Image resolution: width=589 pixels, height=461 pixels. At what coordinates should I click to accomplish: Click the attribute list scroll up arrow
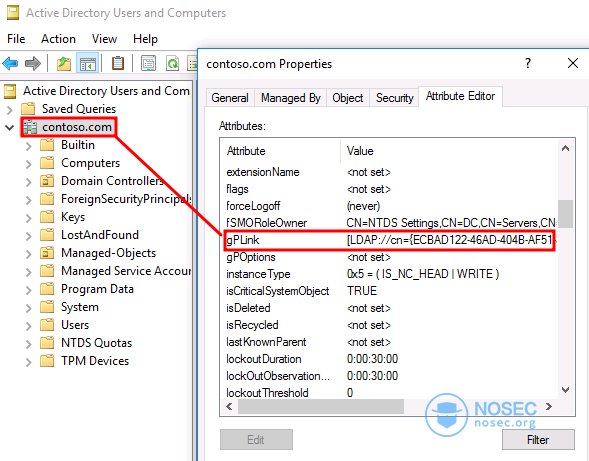(x=565, y=148)
